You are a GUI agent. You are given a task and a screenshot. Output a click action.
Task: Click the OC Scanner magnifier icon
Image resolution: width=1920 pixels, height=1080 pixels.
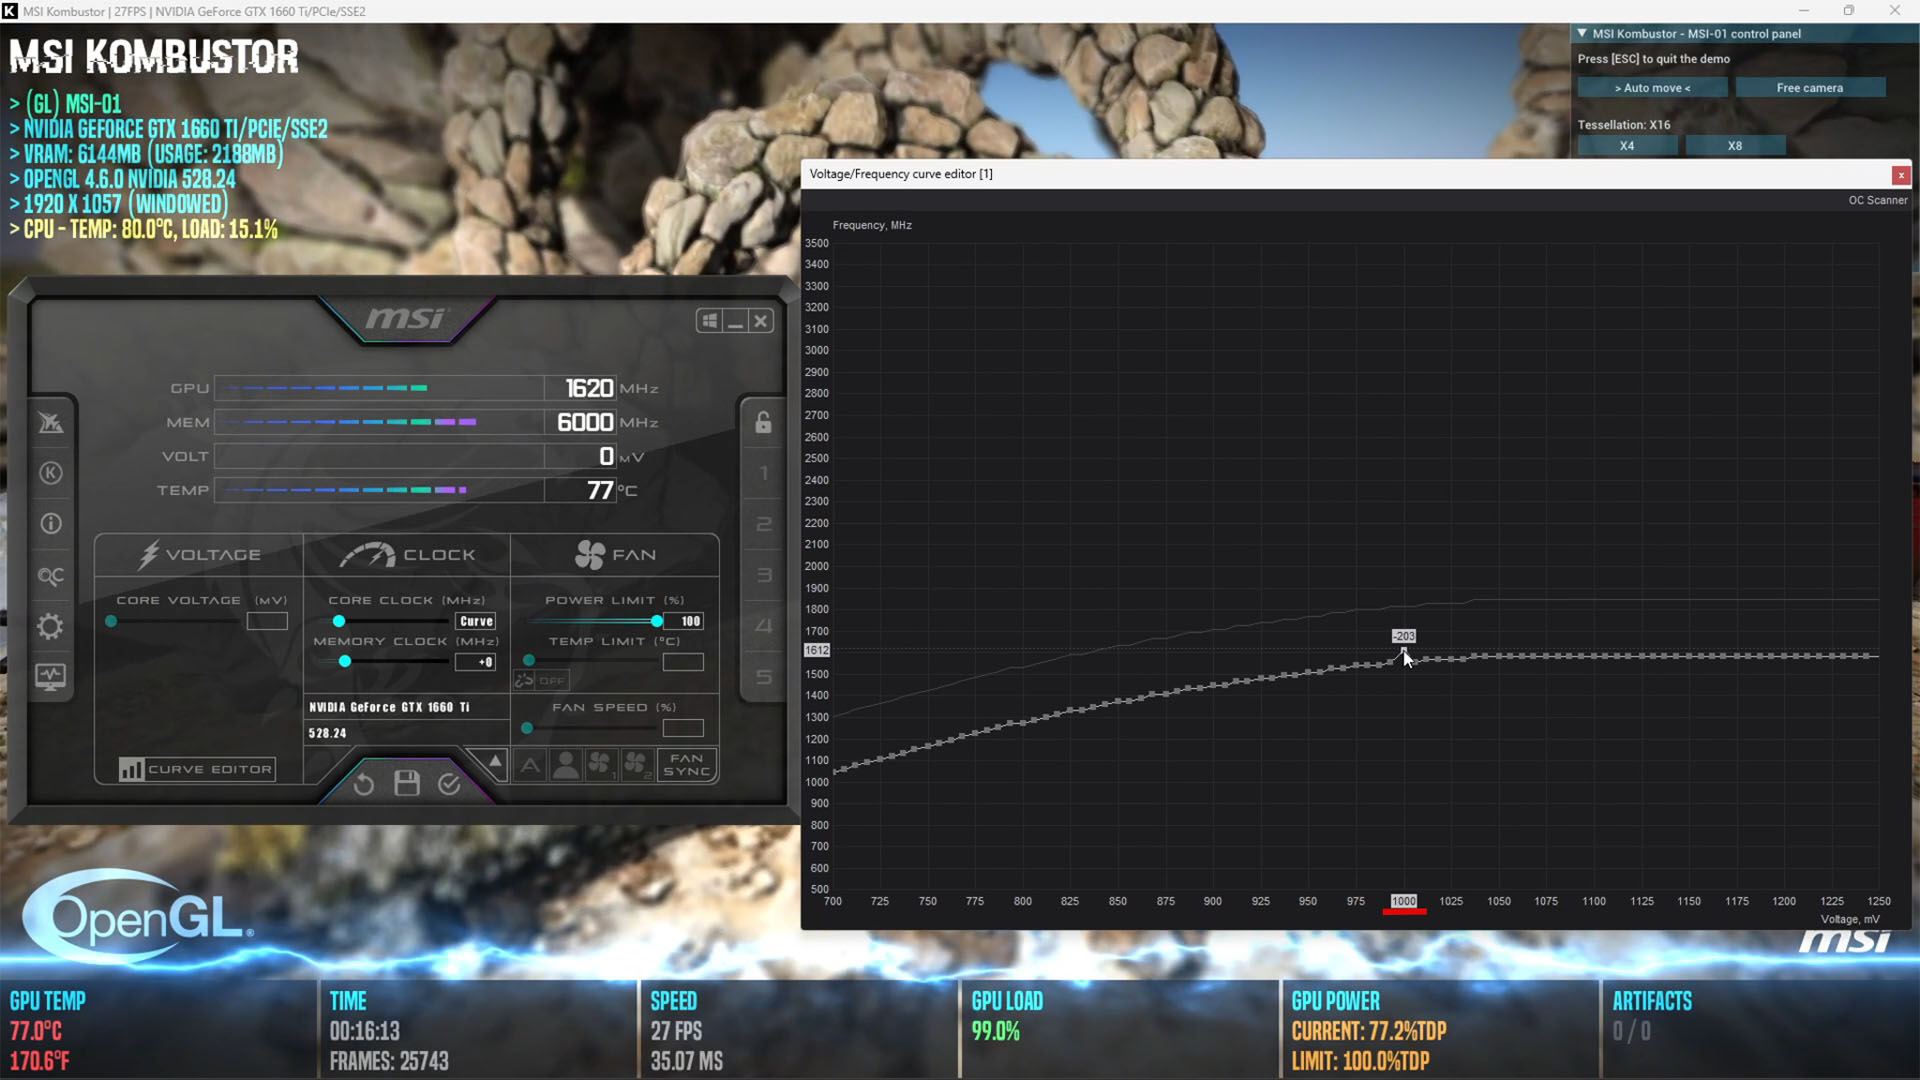(x=51, y=576)
